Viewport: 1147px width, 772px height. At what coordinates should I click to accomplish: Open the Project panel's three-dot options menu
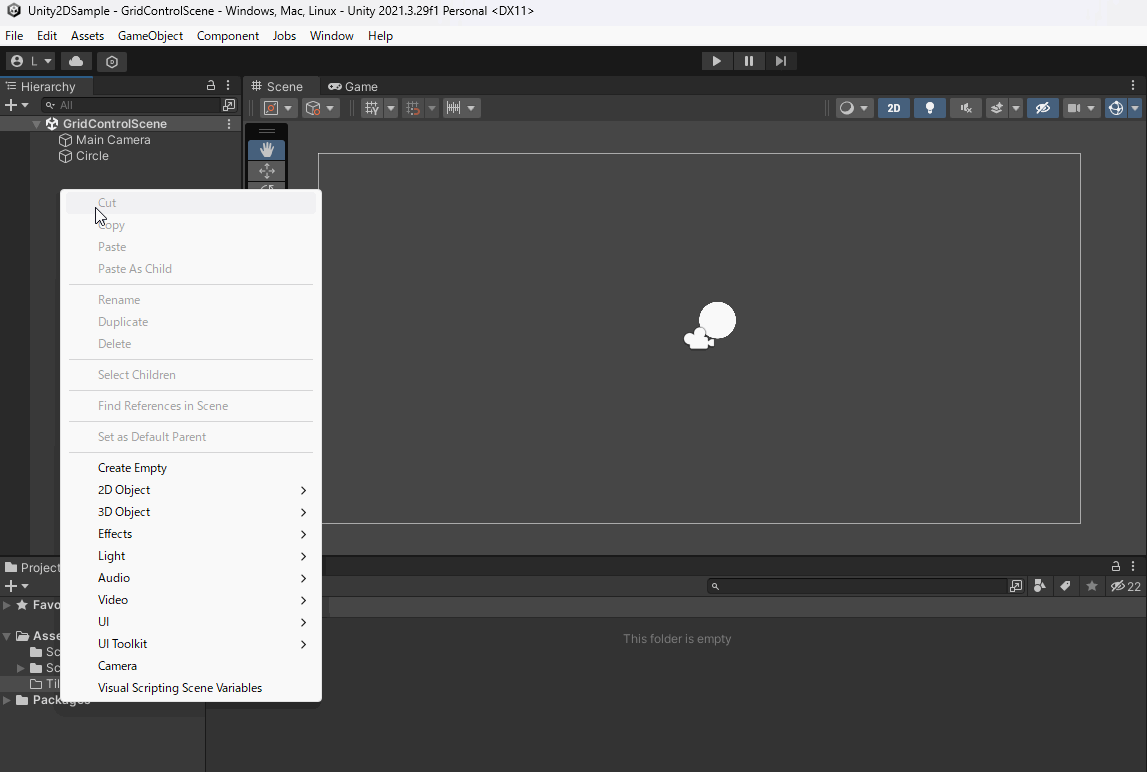[x=1133, y=566]
